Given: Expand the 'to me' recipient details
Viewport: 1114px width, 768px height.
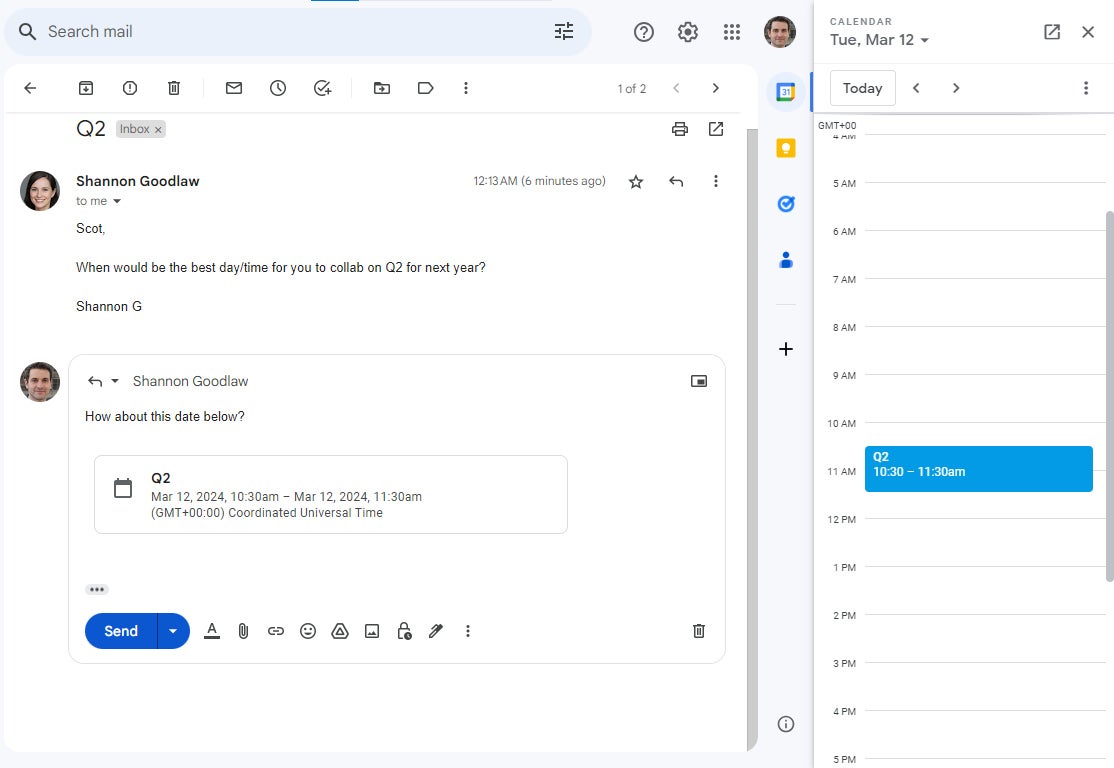Looking at the screenshot, I should [117, 202].
